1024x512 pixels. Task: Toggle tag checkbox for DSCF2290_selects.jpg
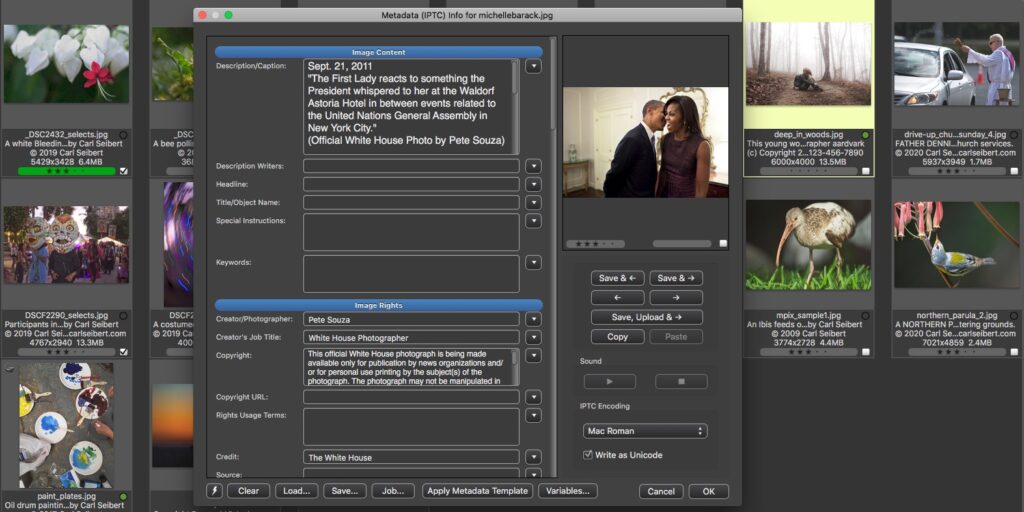(x=123, y=351)
